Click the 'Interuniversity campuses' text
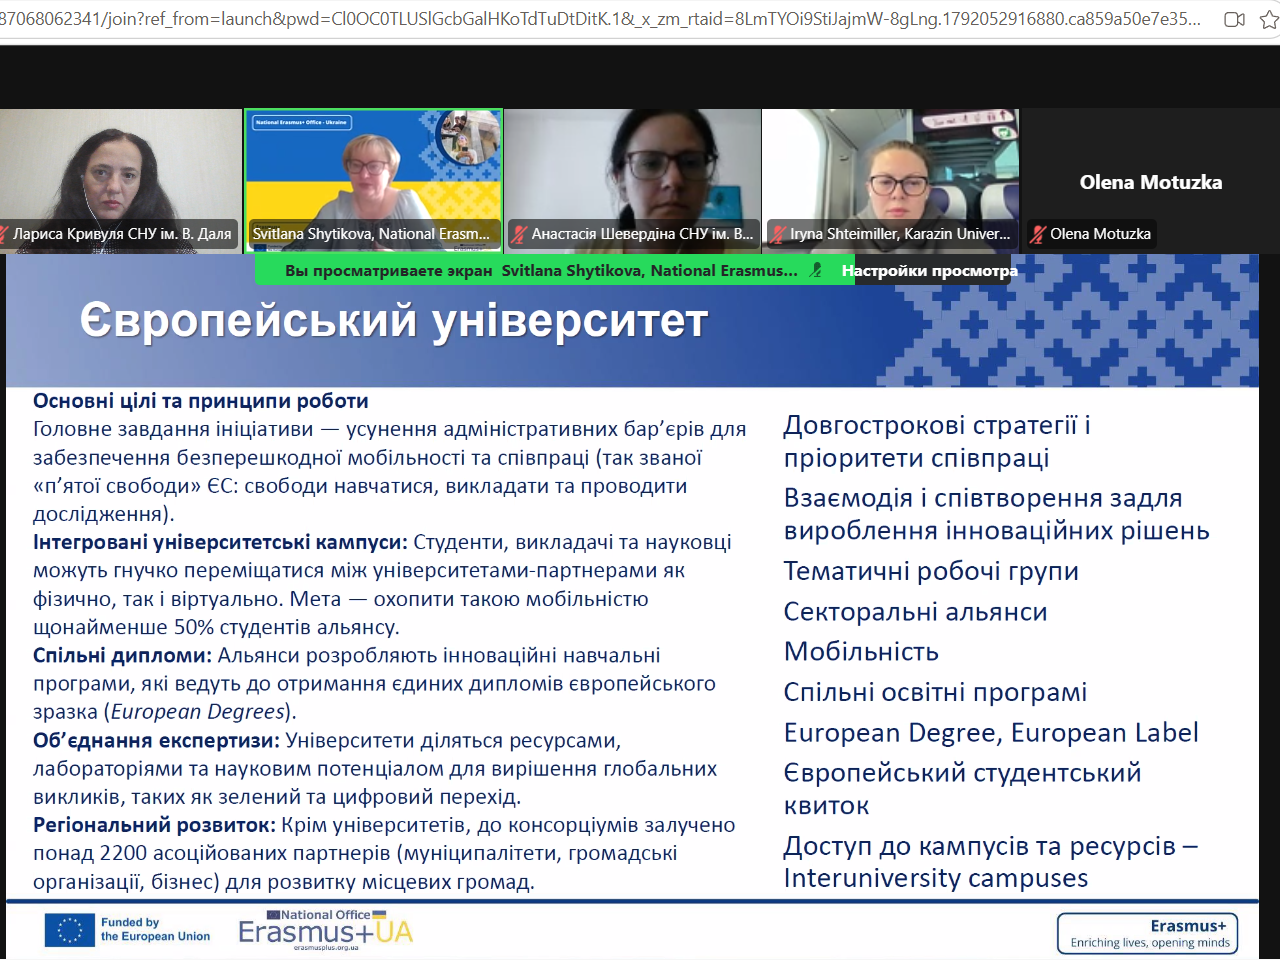Screen dimensions: 1280x960 point(936,878)
